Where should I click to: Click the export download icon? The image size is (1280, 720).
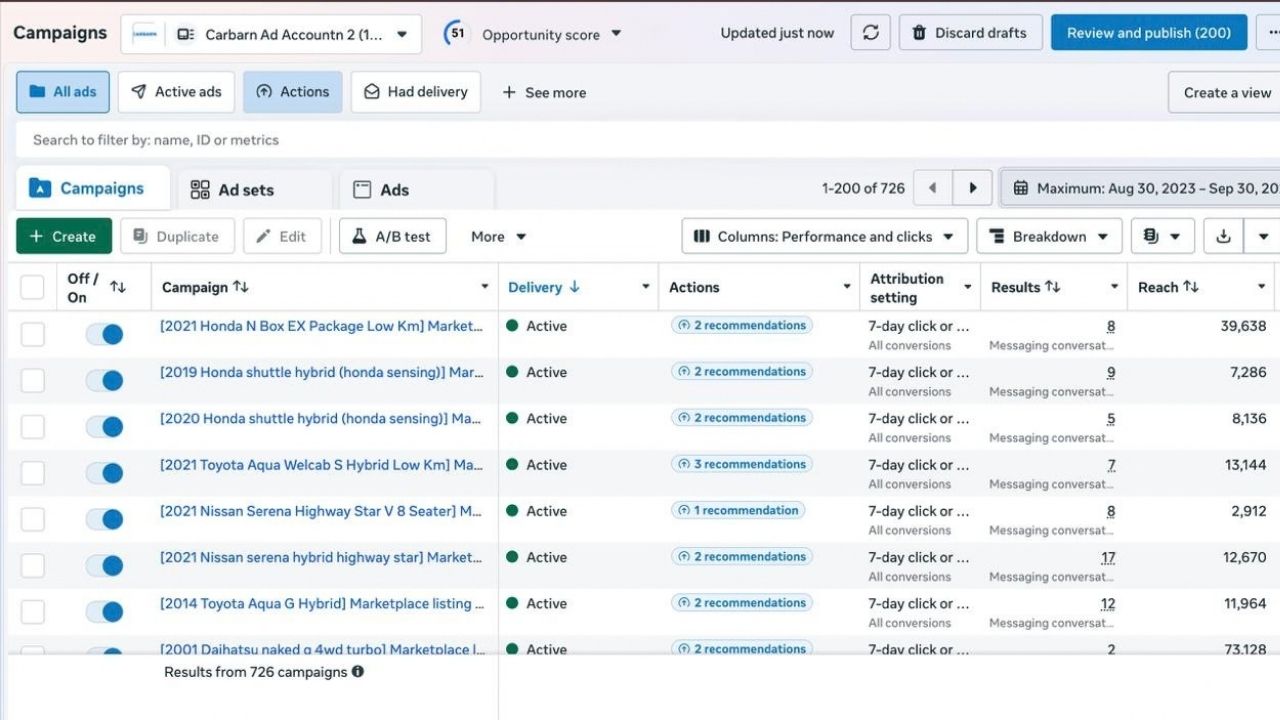tap(1223, 237)
